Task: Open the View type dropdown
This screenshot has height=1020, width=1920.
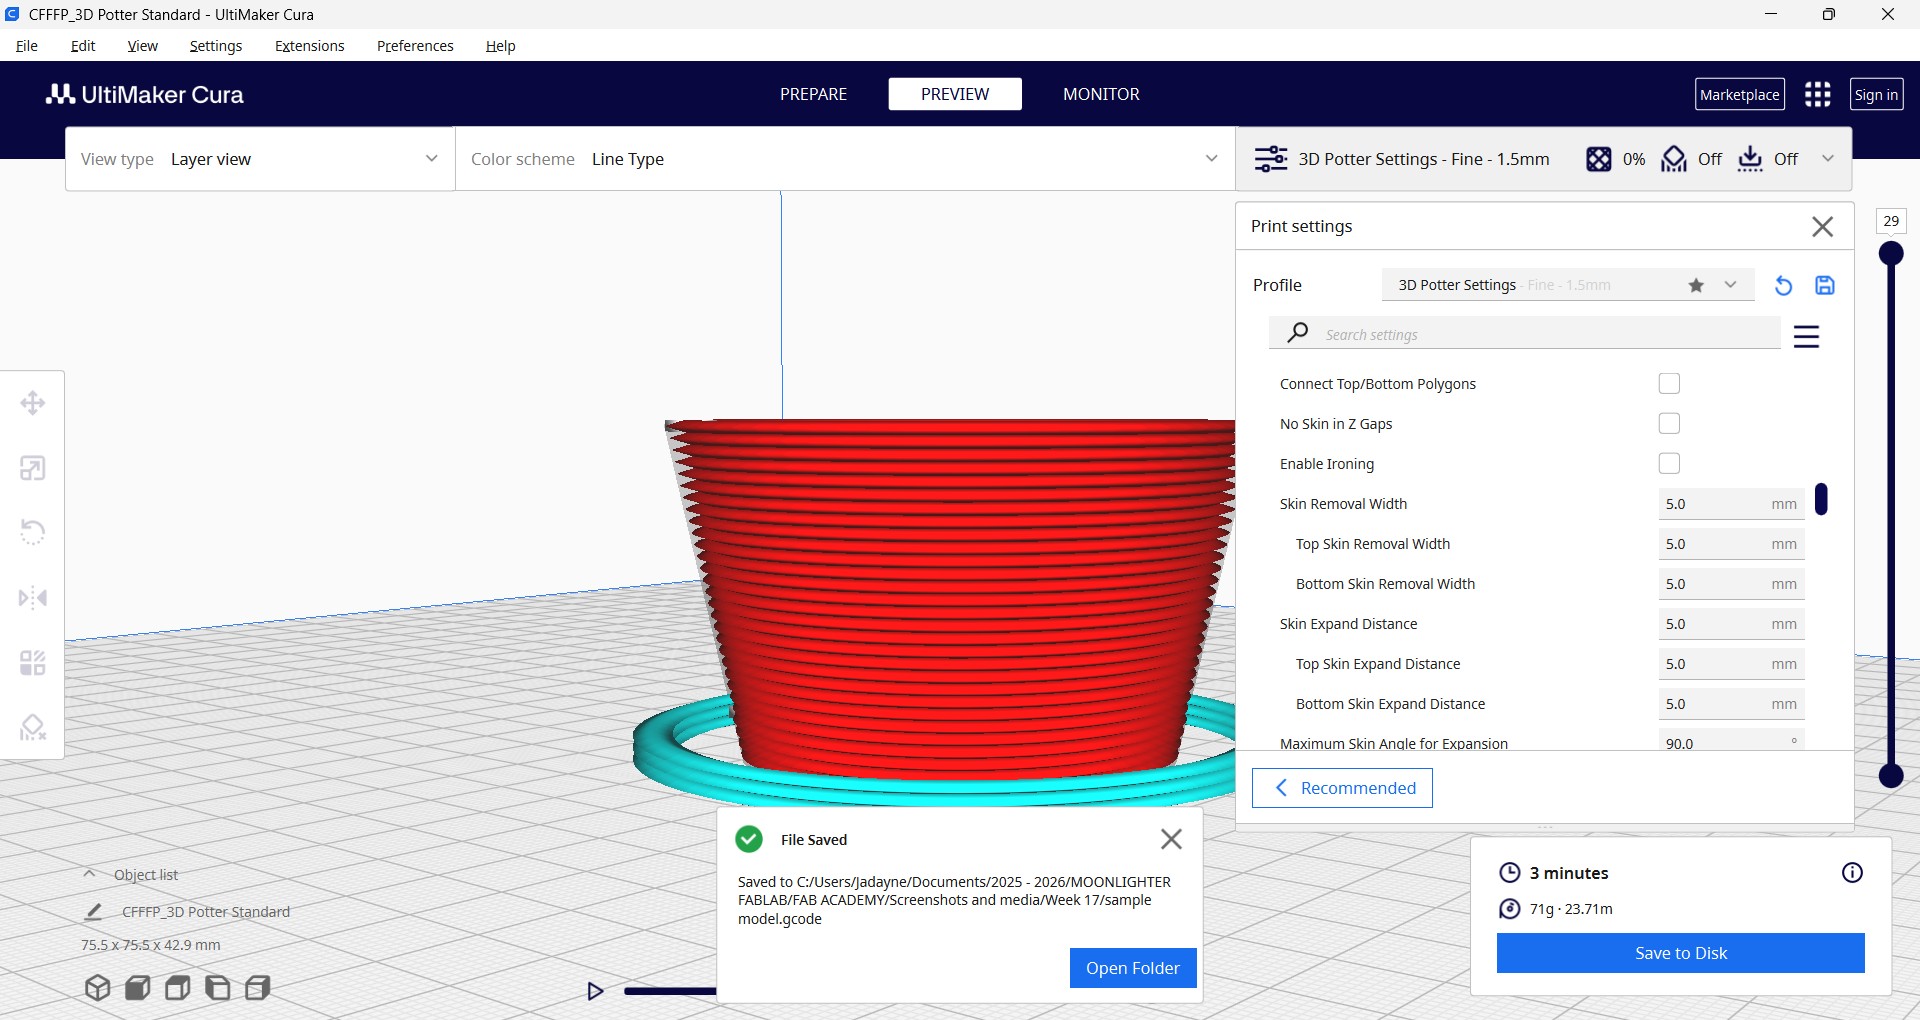Action: click(260, 159)
